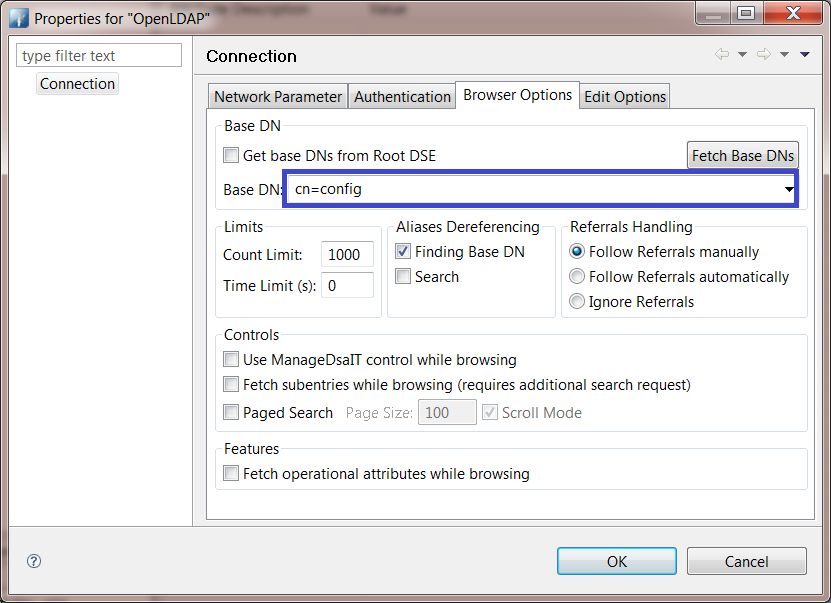Maximize the Properties dialog window
The height and width of the screenshot is (603, 831).
[746, 13]
